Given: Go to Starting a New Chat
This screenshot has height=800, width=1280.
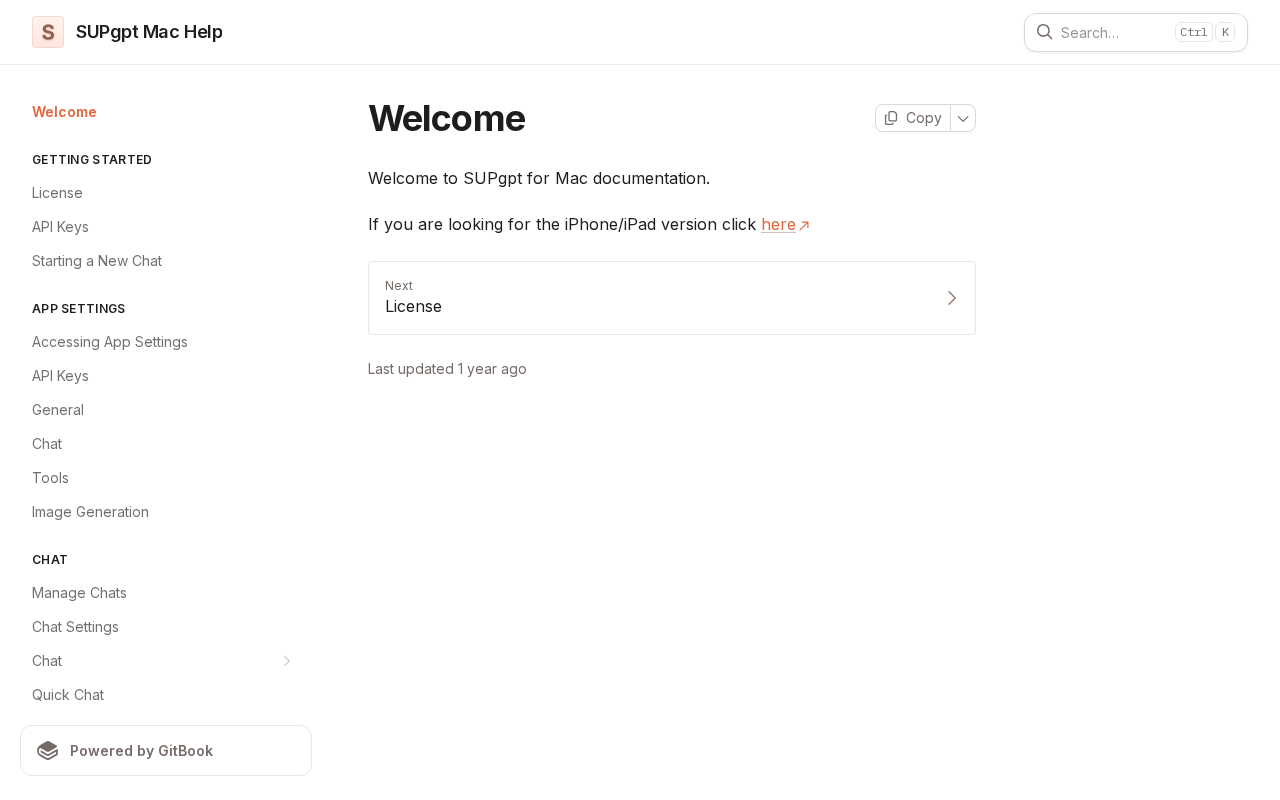Looking at the screenshot, I should point(97,261).
